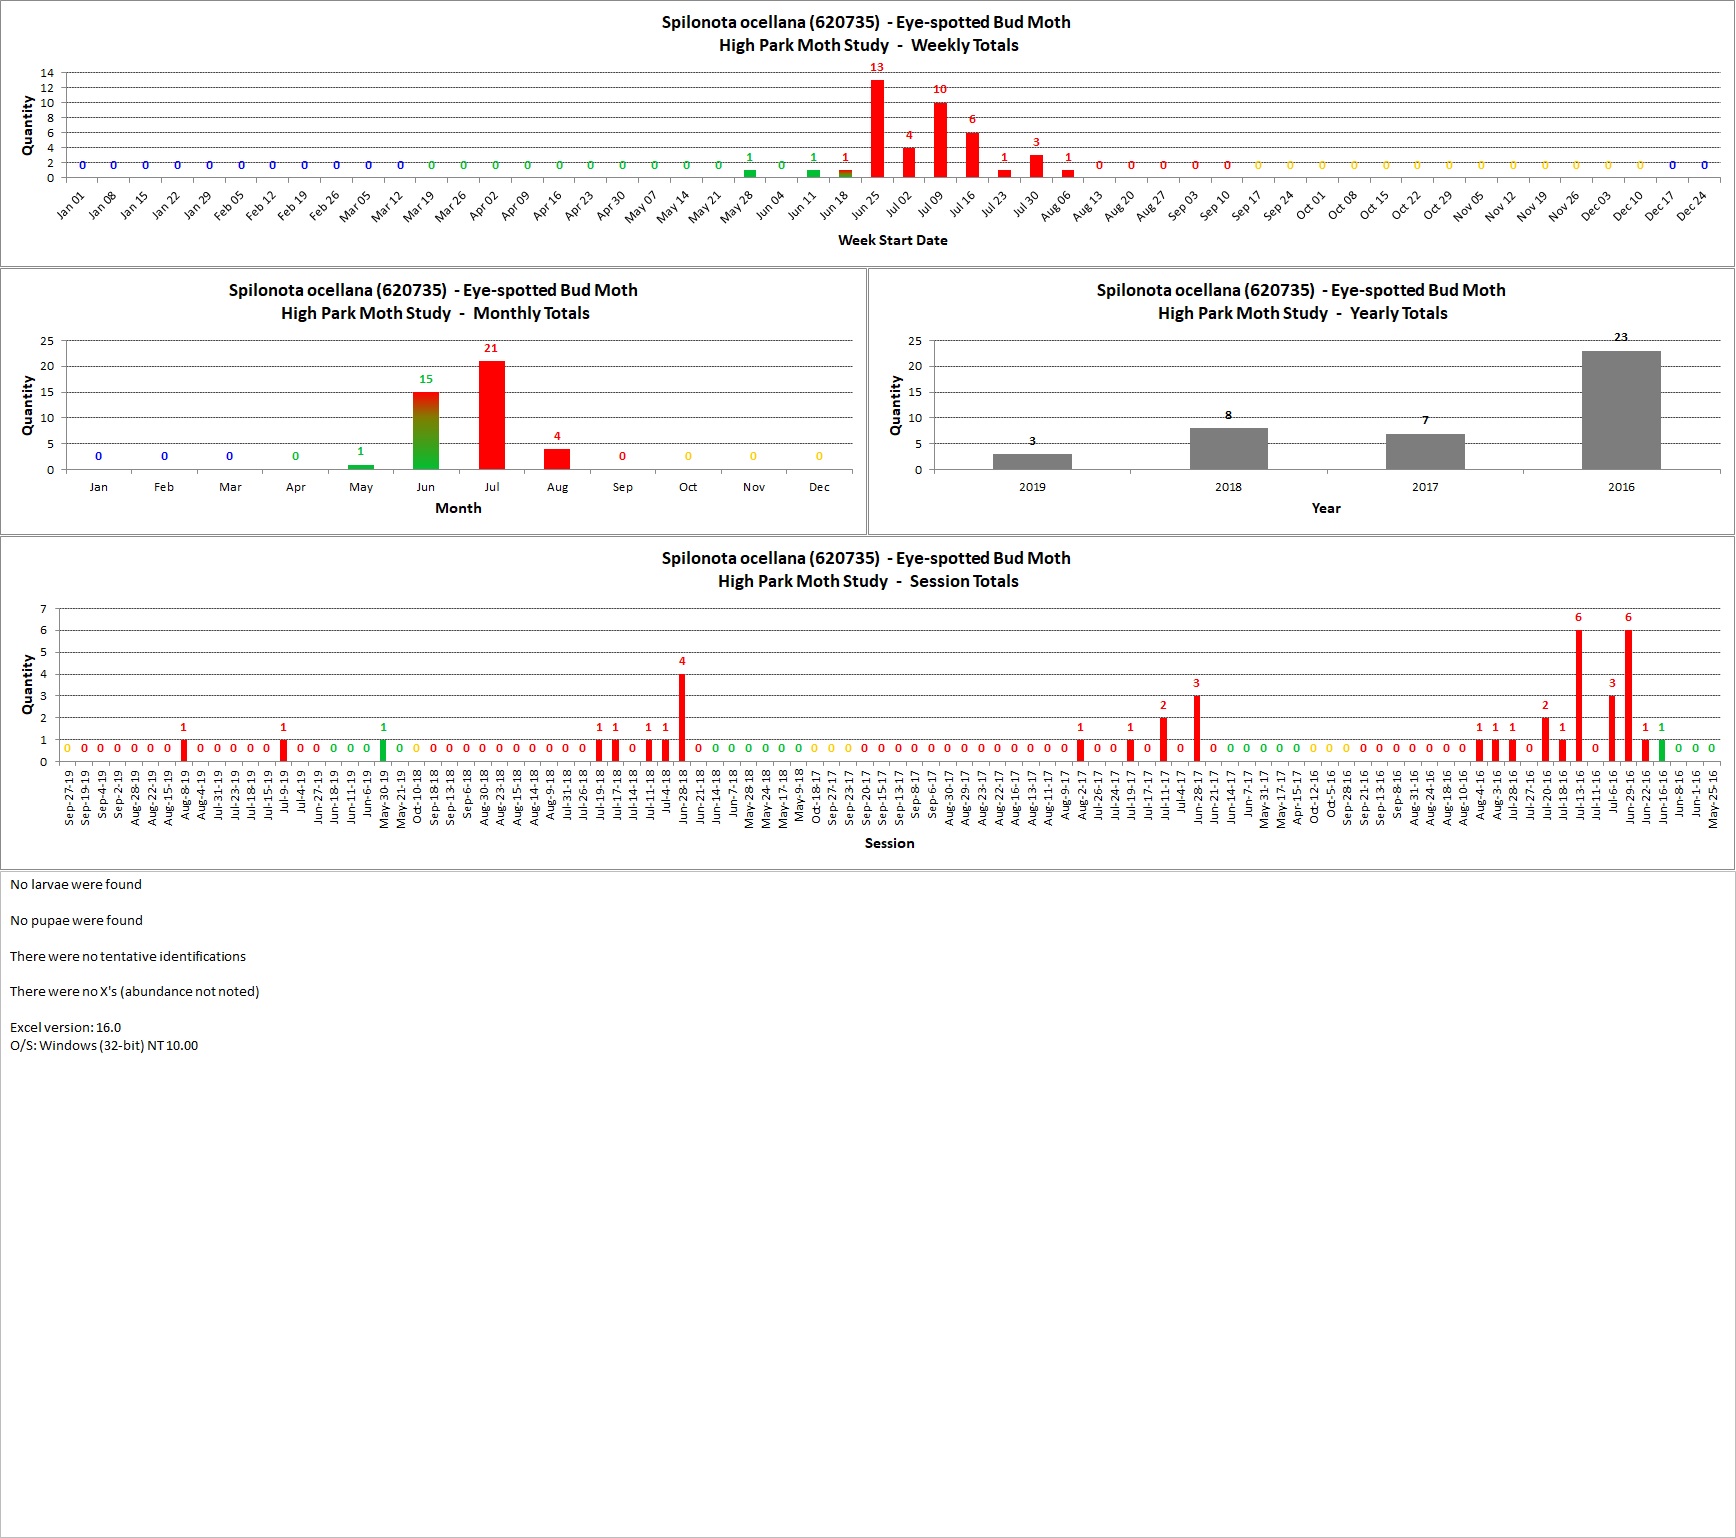Select the Jul 30 weekly bar labeled 3
1736x1538 pixels.
click(x=1036, y=166)
